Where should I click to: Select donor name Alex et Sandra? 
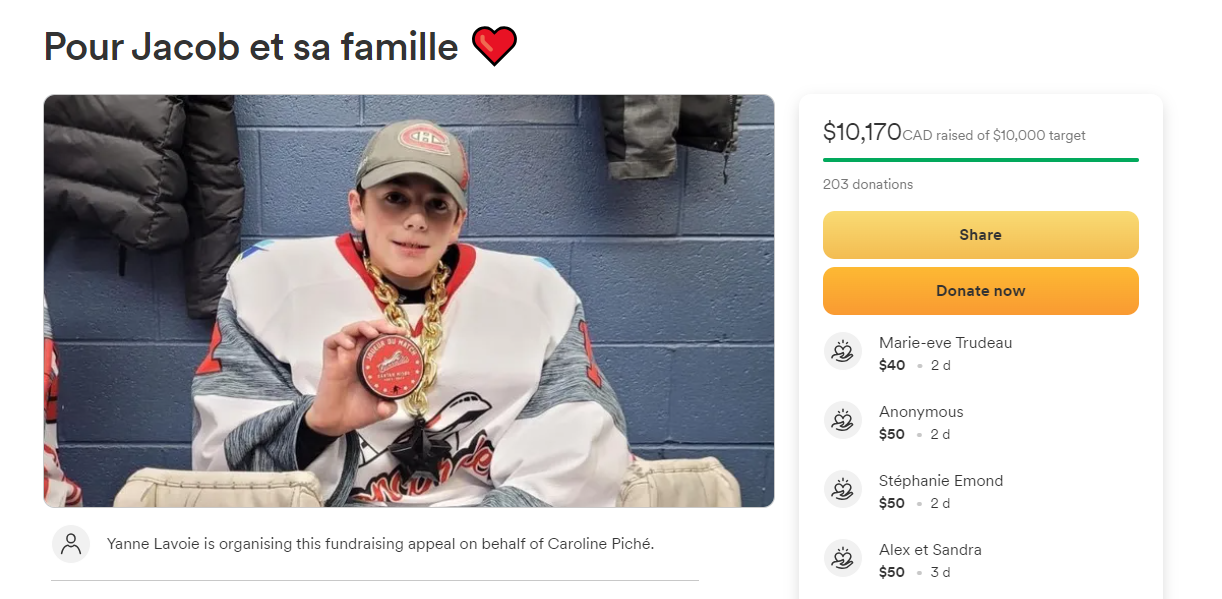[930, 550]
